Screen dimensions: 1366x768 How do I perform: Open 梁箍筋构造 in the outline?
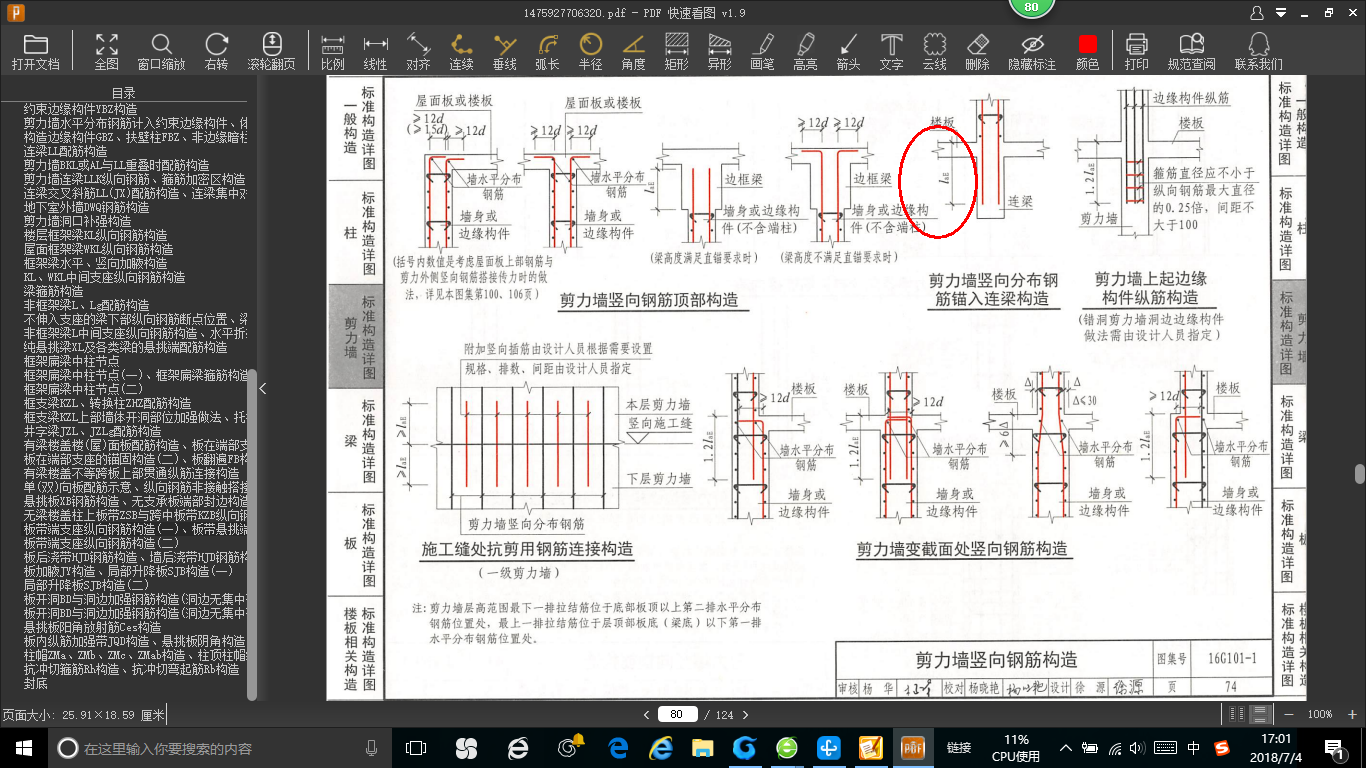(x=54, y=291)
